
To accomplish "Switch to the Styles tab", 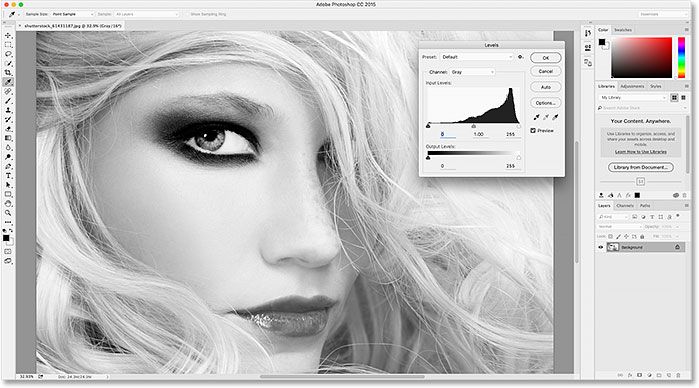I will (x=655, y=86).
